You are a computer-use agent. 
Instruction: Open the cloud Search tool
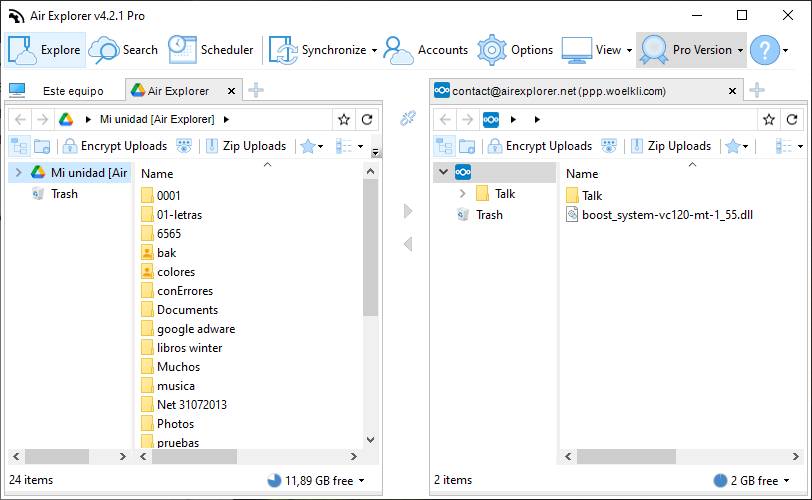[123, 50]
